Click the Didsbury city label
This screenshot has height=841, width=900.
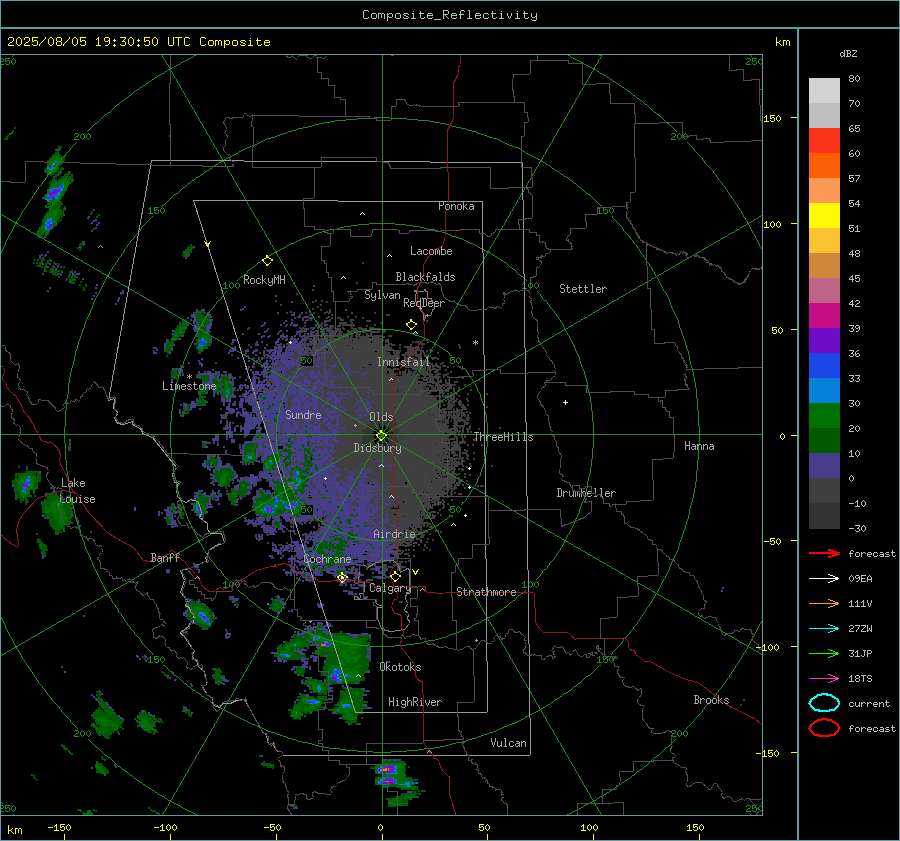point(377,448)
